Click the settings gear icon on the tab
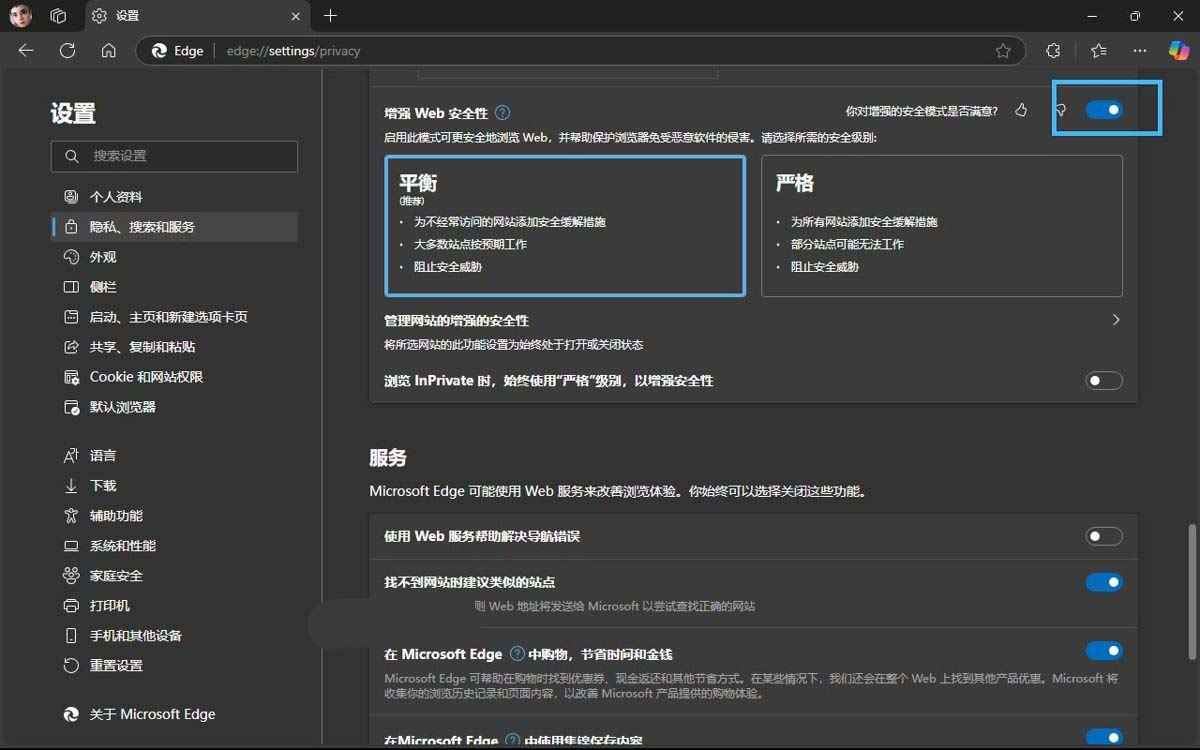Viewport: 1200px width, 750px height. pyautogui.click(x=99, y=16)
